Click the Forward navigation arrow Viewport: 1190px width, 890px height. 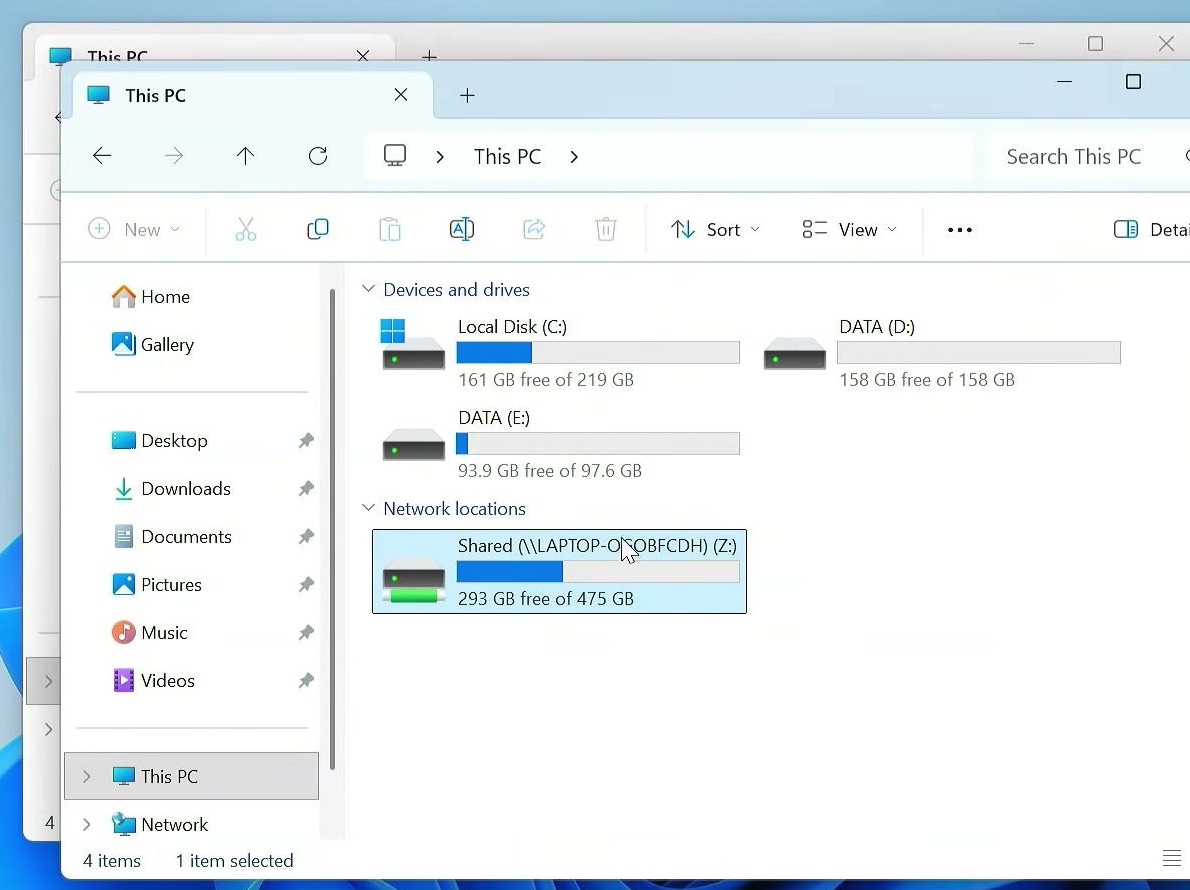tap(174, 156)
